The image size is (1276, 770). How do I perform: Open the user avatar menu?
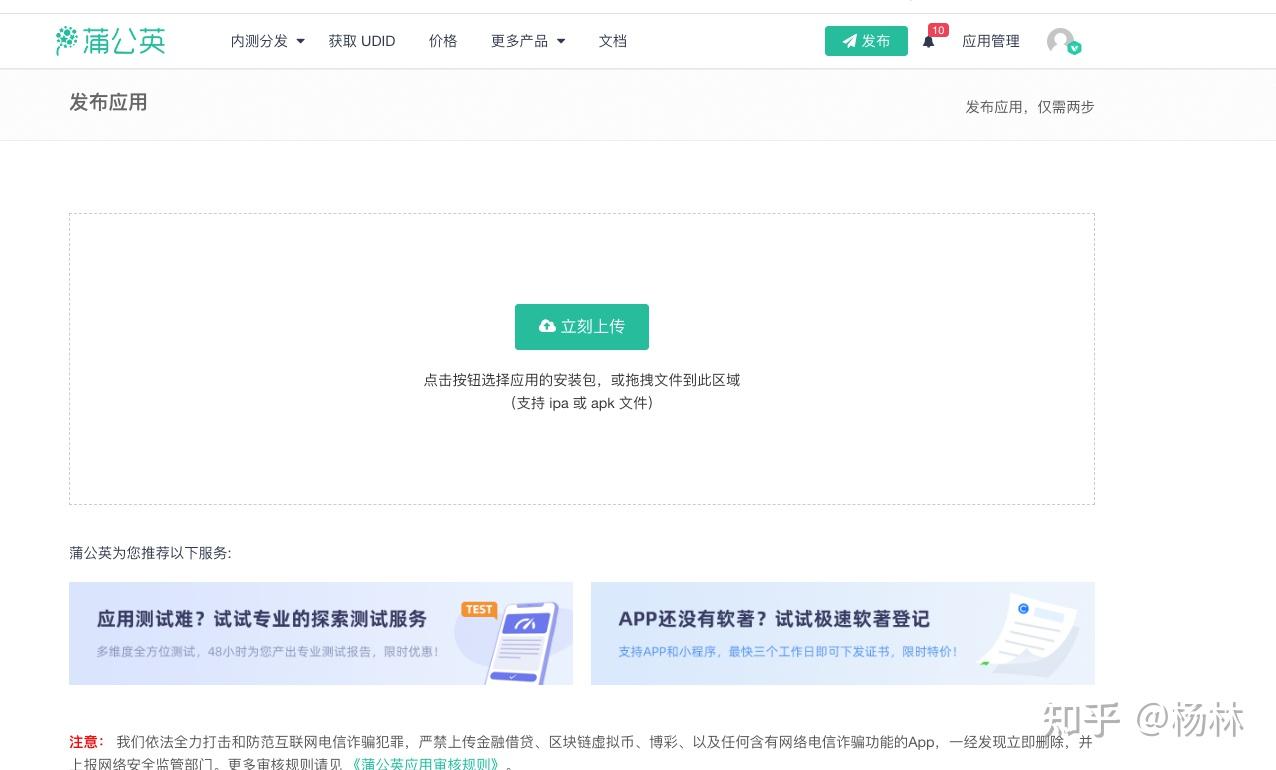(1063, 41)
